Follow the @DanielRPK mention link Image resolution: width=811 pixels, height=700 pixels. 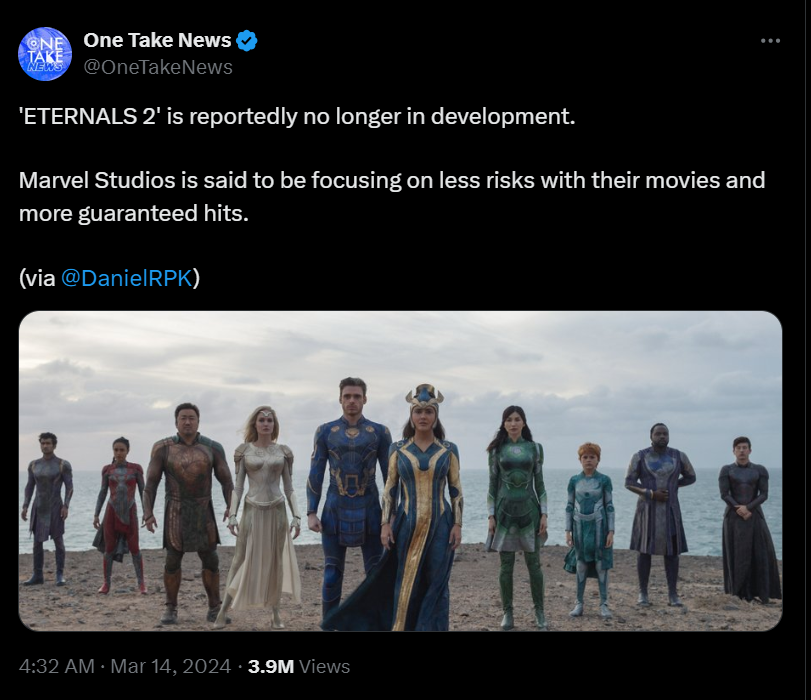point(127,278)
